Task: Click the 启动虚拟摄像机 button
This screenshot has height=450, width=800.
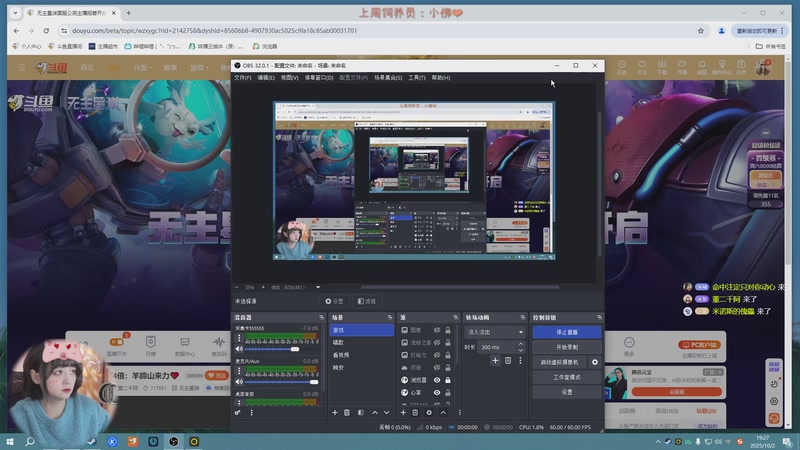Action: tap(560, 362)
